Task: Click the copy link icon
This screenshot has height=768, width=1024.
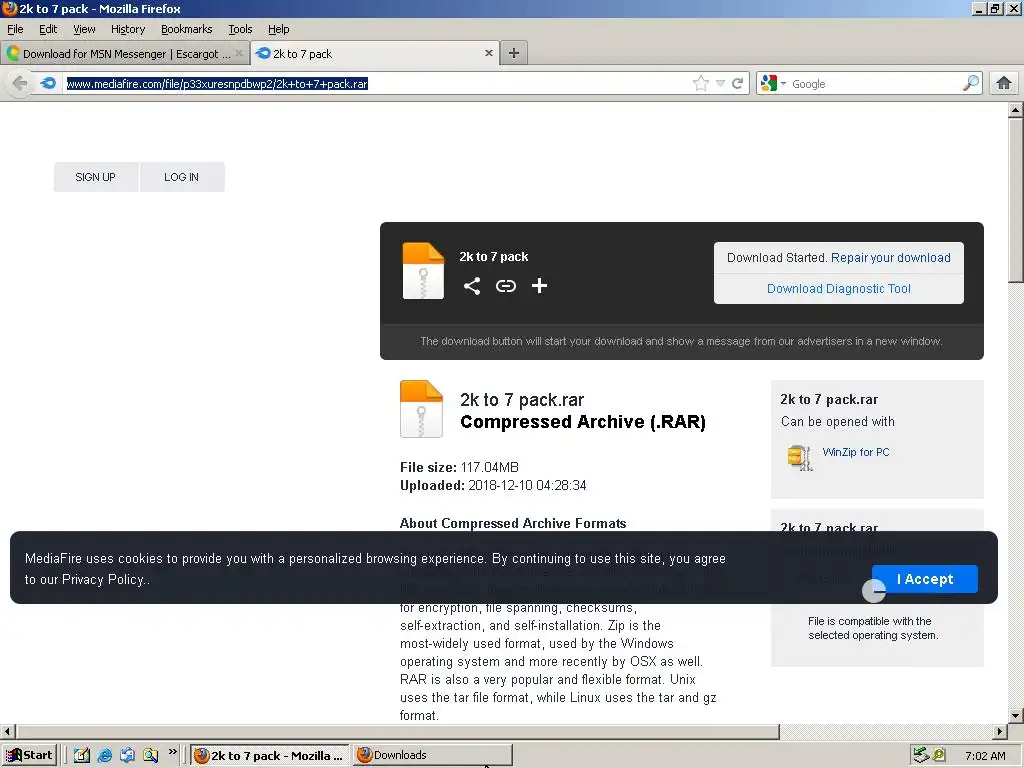Action: coord(505,286)
